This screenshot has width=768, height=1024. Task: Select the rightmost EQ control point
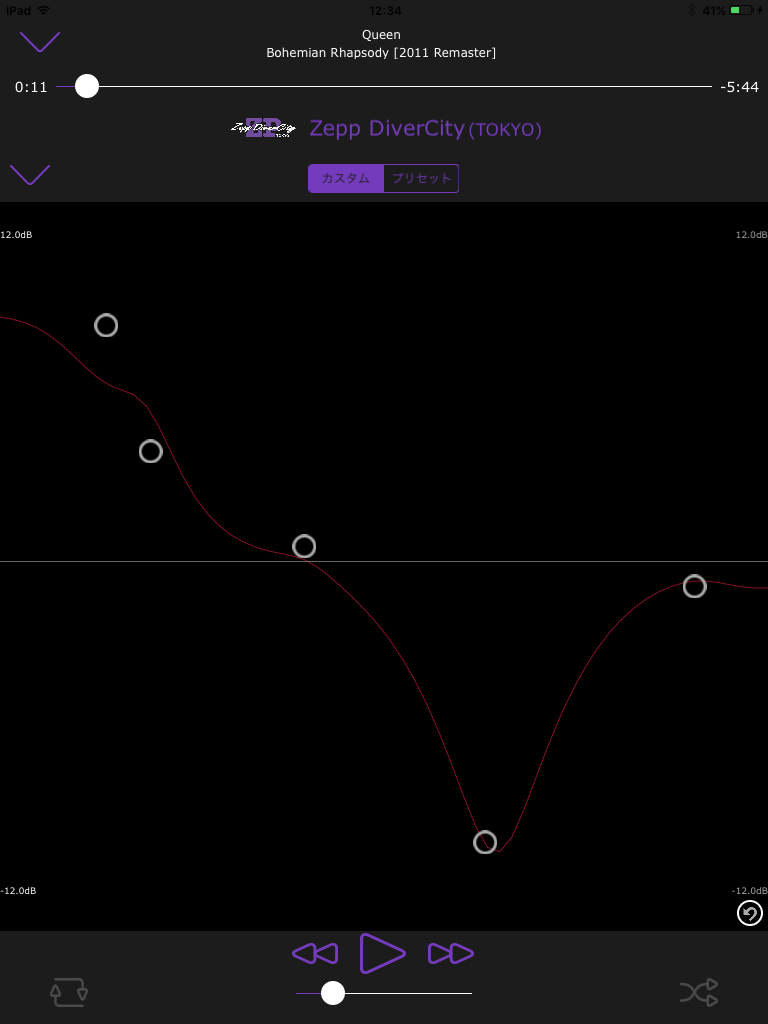(695, 586)
